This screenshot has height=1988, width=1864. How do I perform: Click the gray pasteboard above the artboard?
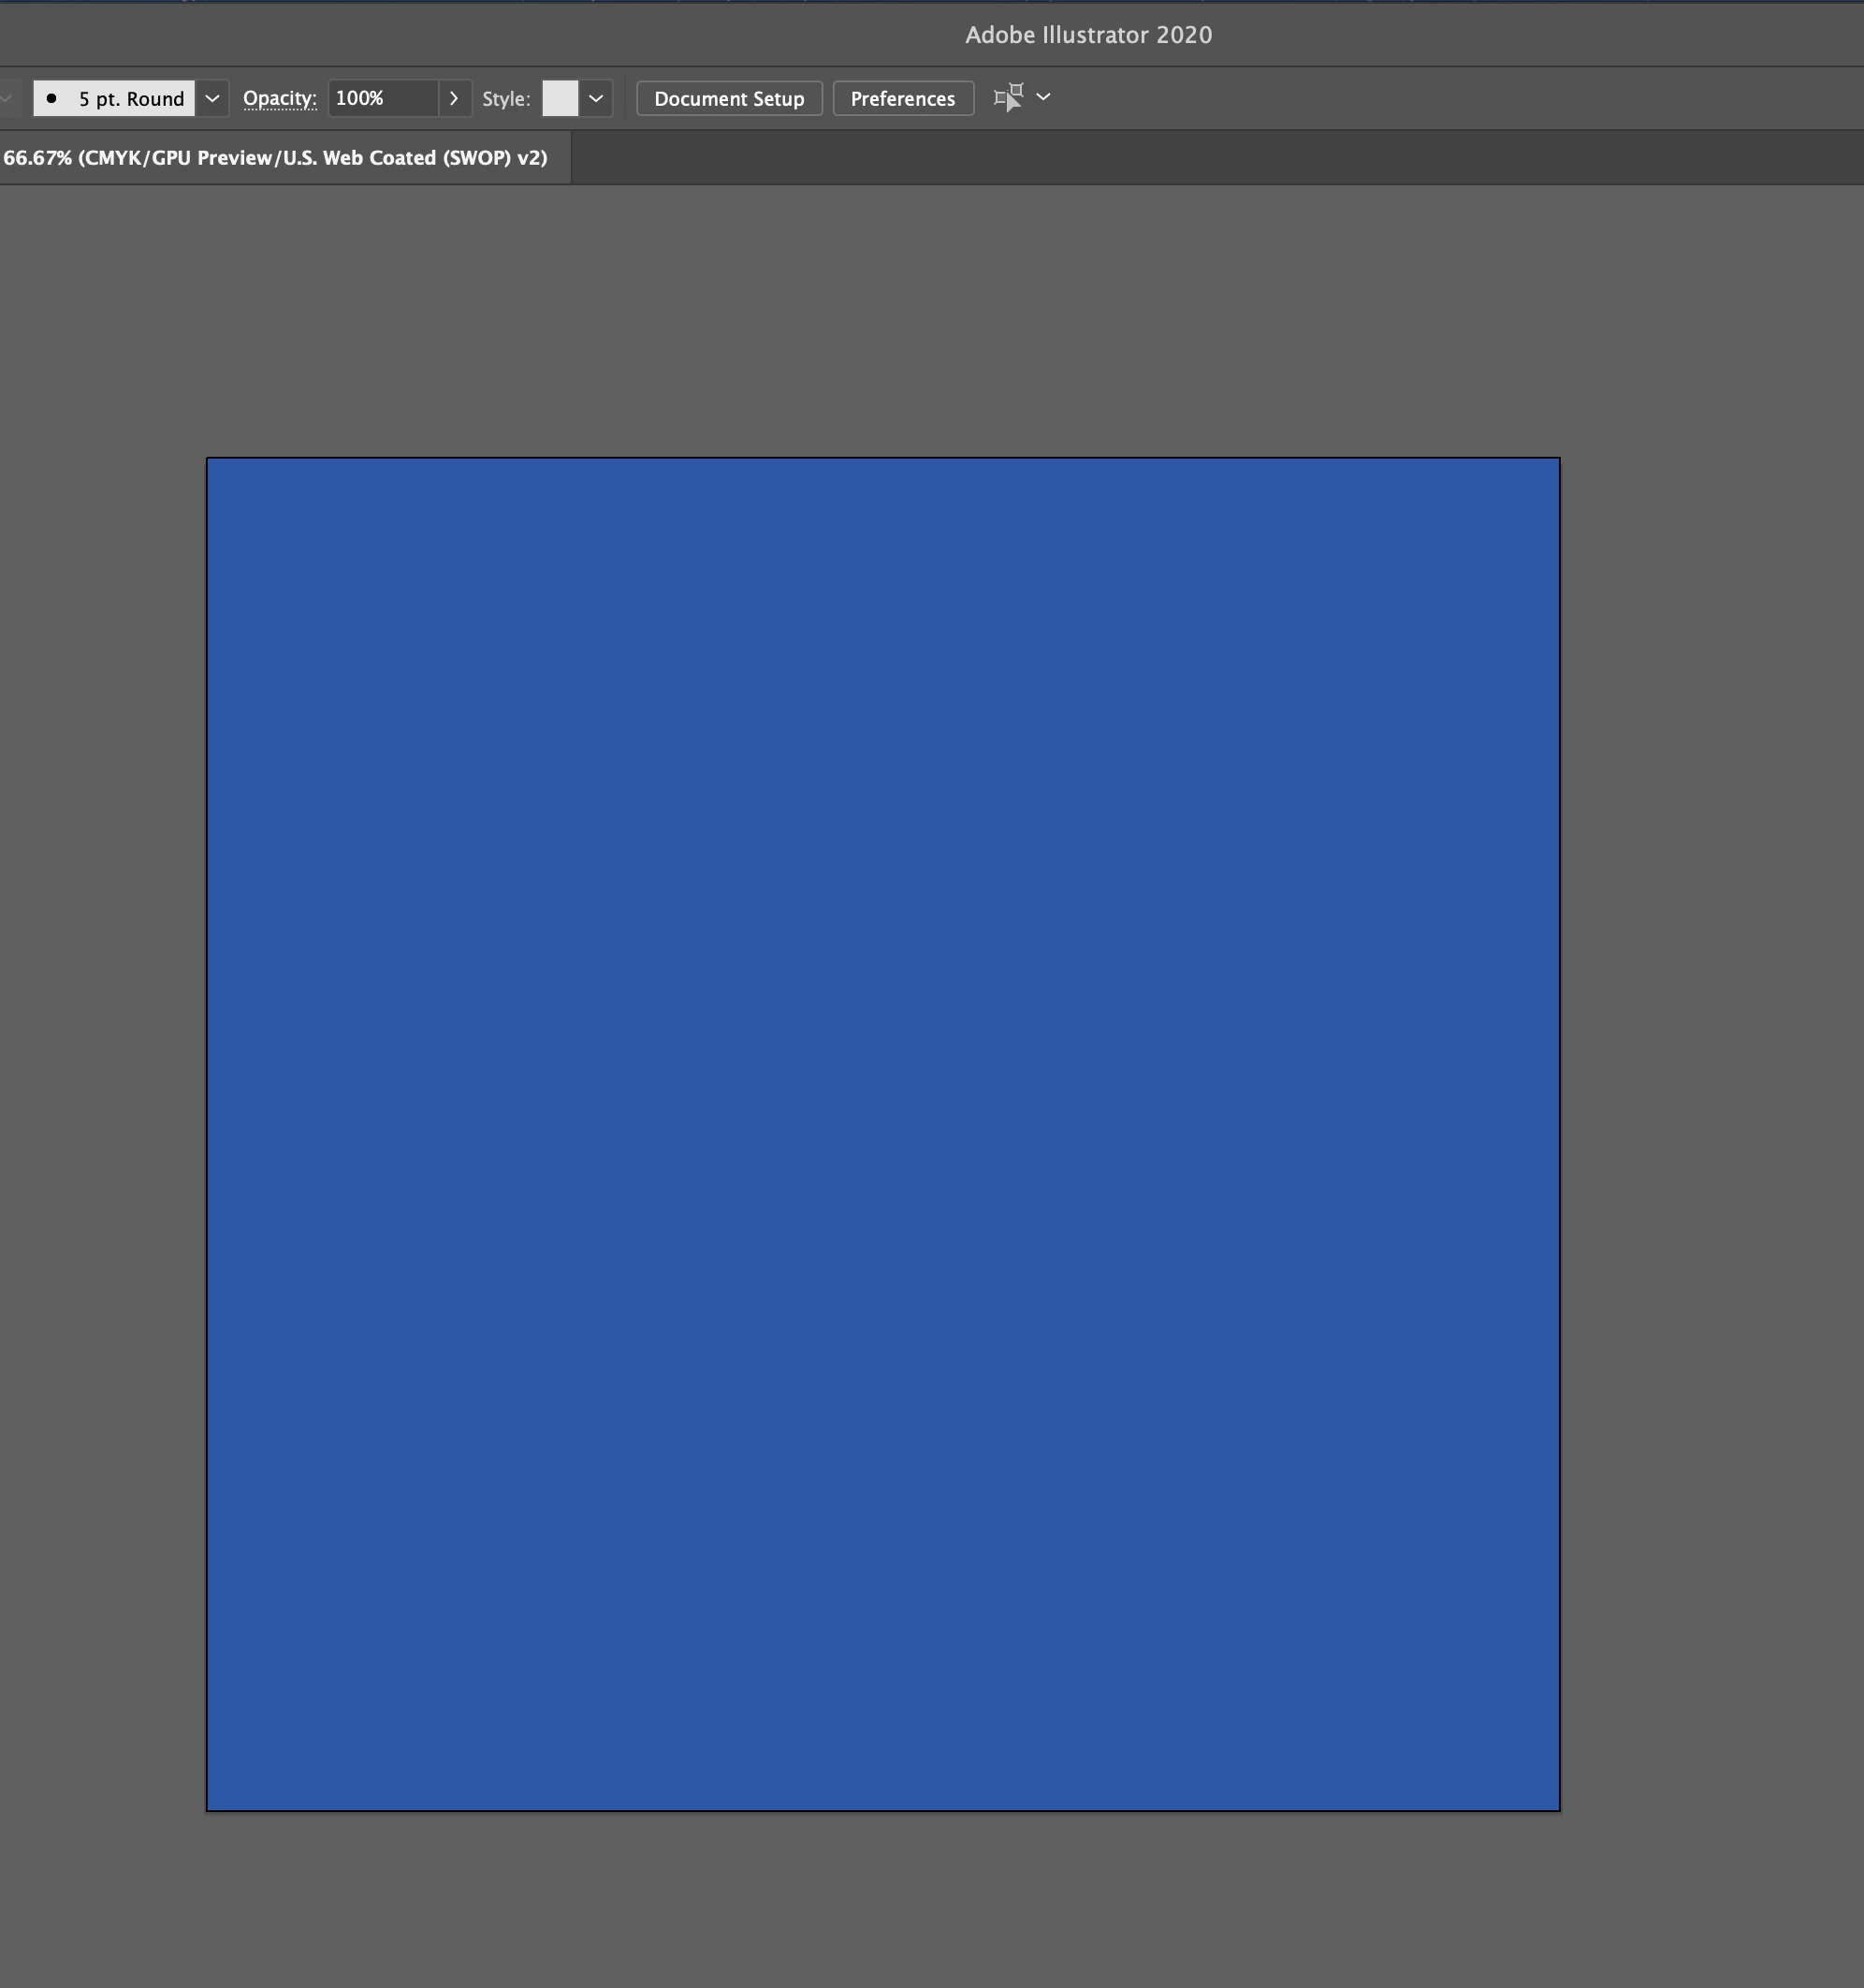click(882, 320)
